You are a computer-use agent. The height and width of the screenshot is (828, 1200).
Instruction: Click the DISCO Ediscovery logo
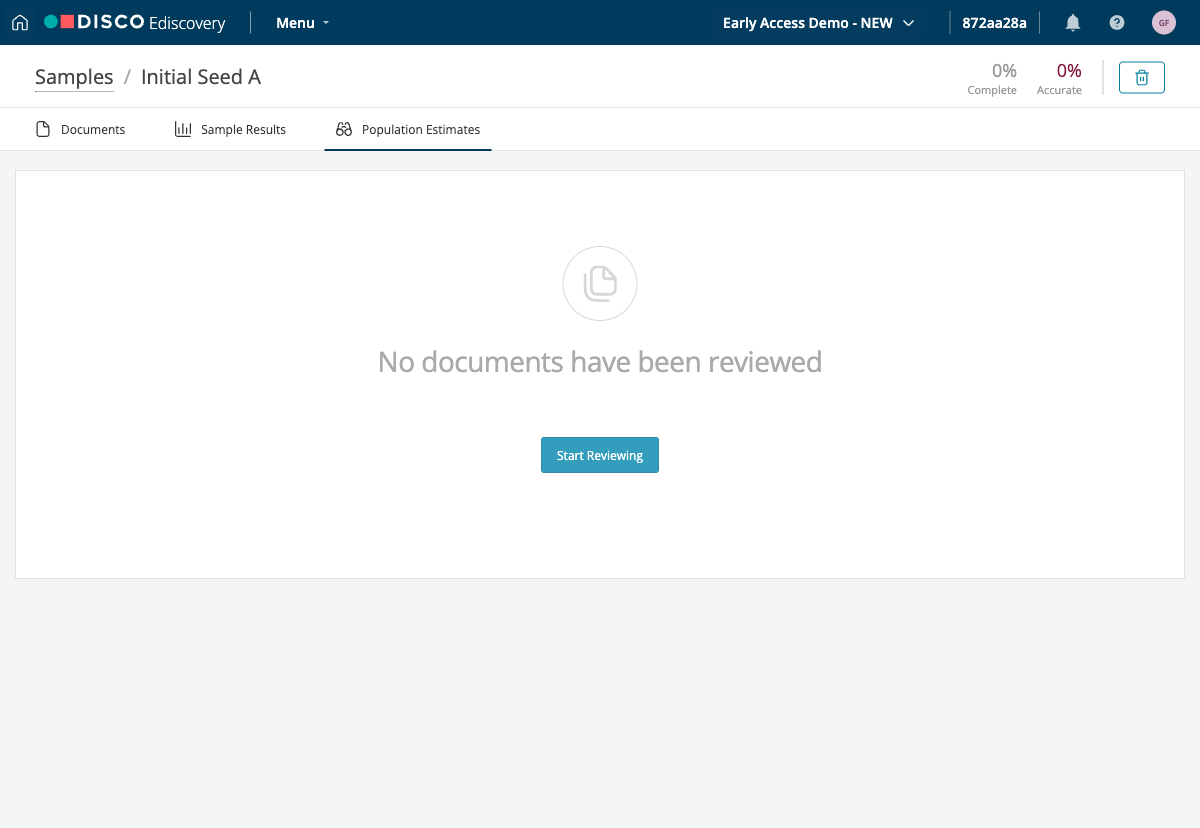click(135, 23)
